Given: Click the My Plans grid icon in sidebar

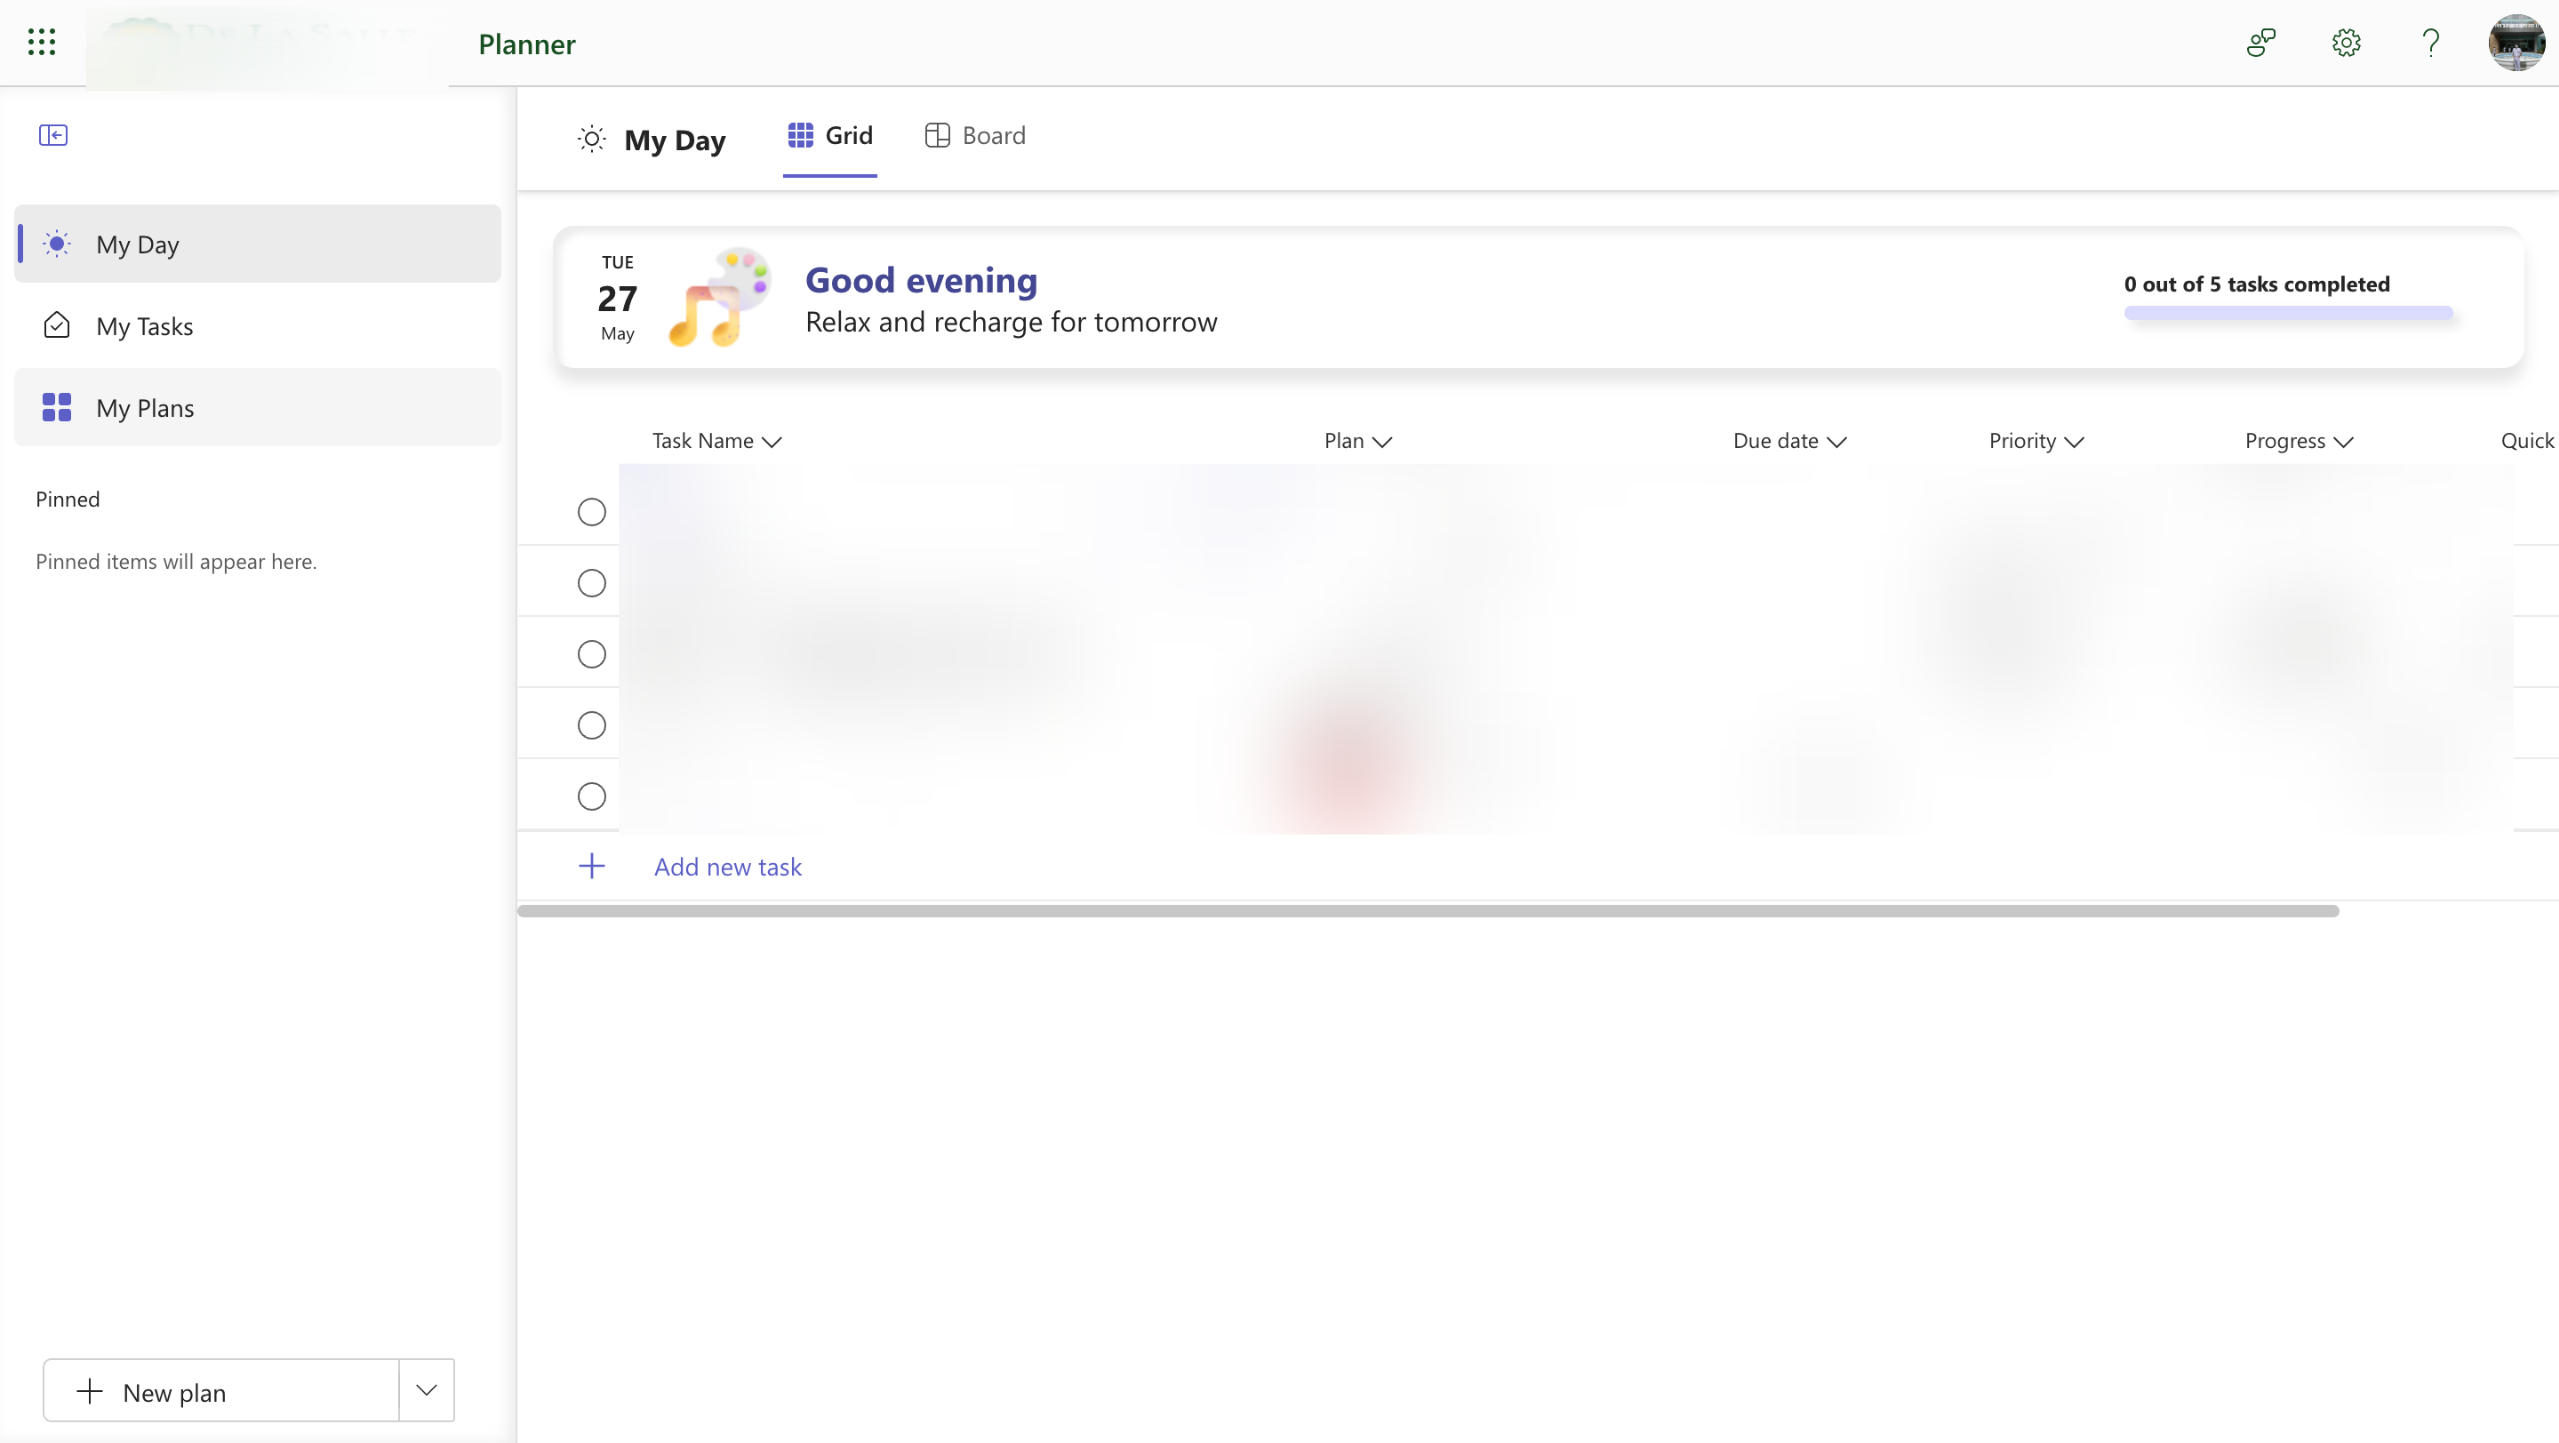Looking at the screenshot, I should (x=57, y=407).
